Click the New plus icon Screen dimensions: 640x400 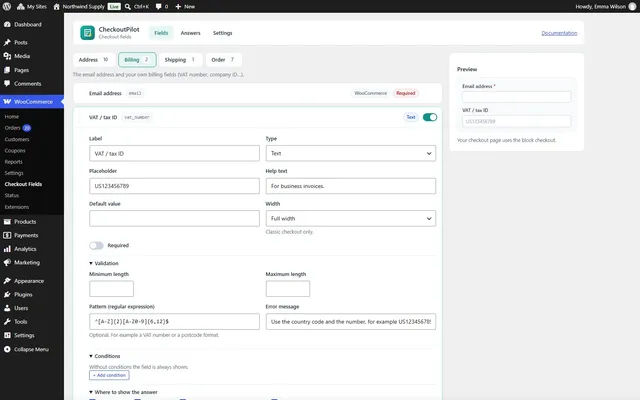(178, 7)
